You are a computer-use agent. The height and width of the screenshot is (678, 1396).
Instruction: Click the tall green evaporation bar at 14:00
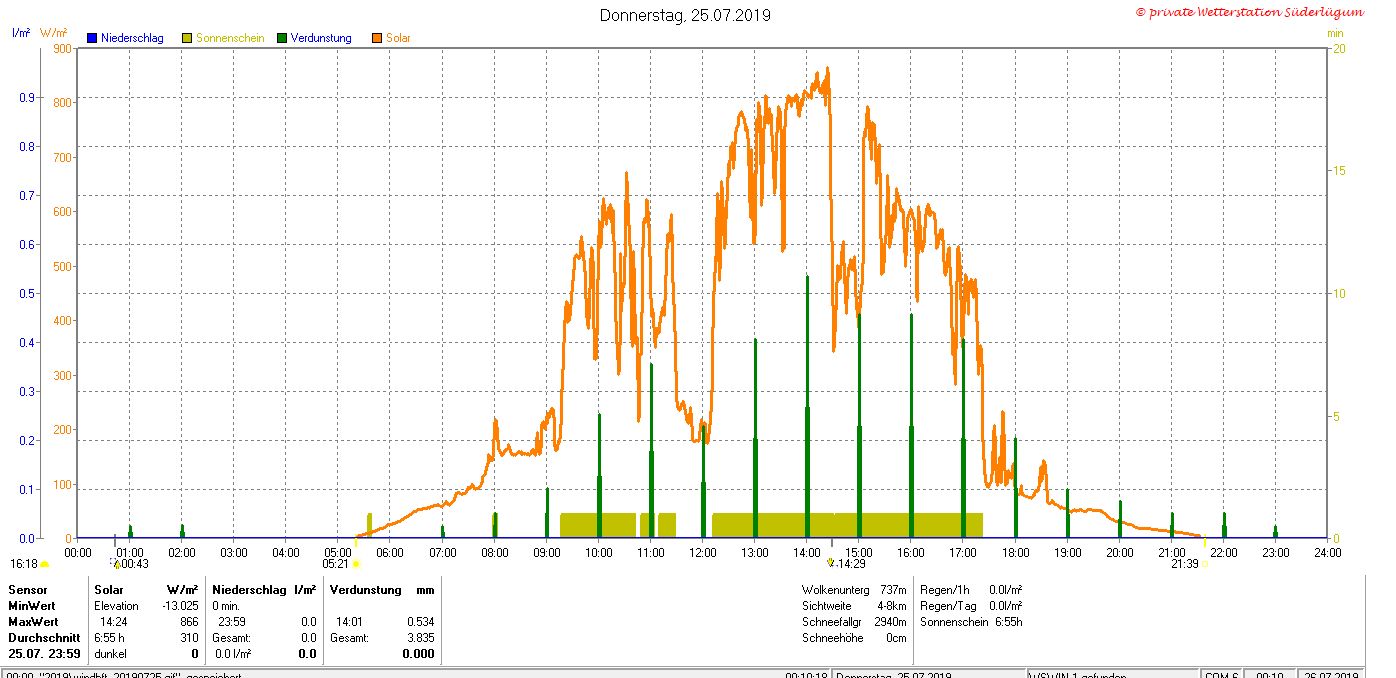[x=807, y=407]
